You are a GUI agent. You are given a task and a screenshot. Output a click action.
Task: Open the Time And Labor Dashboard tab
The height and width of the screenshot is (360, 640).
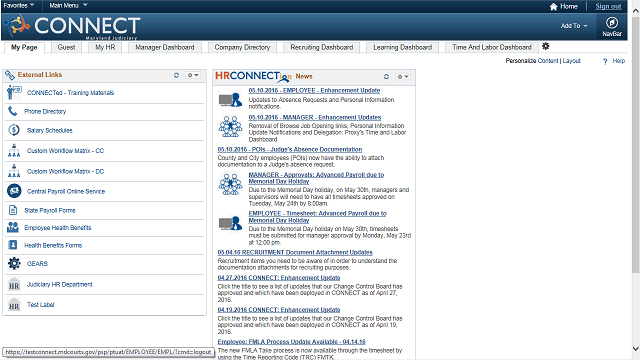coord(492,47)
